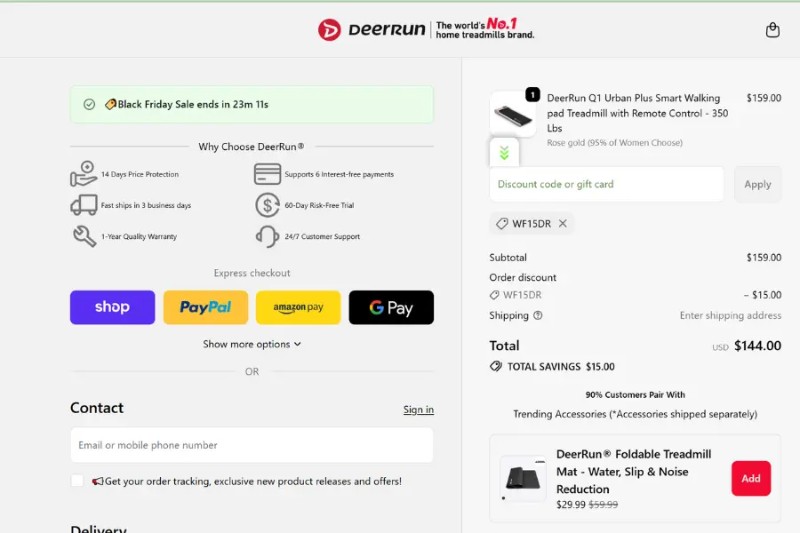Click the Black Friday Sale countdown text
This screenshot has width=800, height=533.
[193, 105]
